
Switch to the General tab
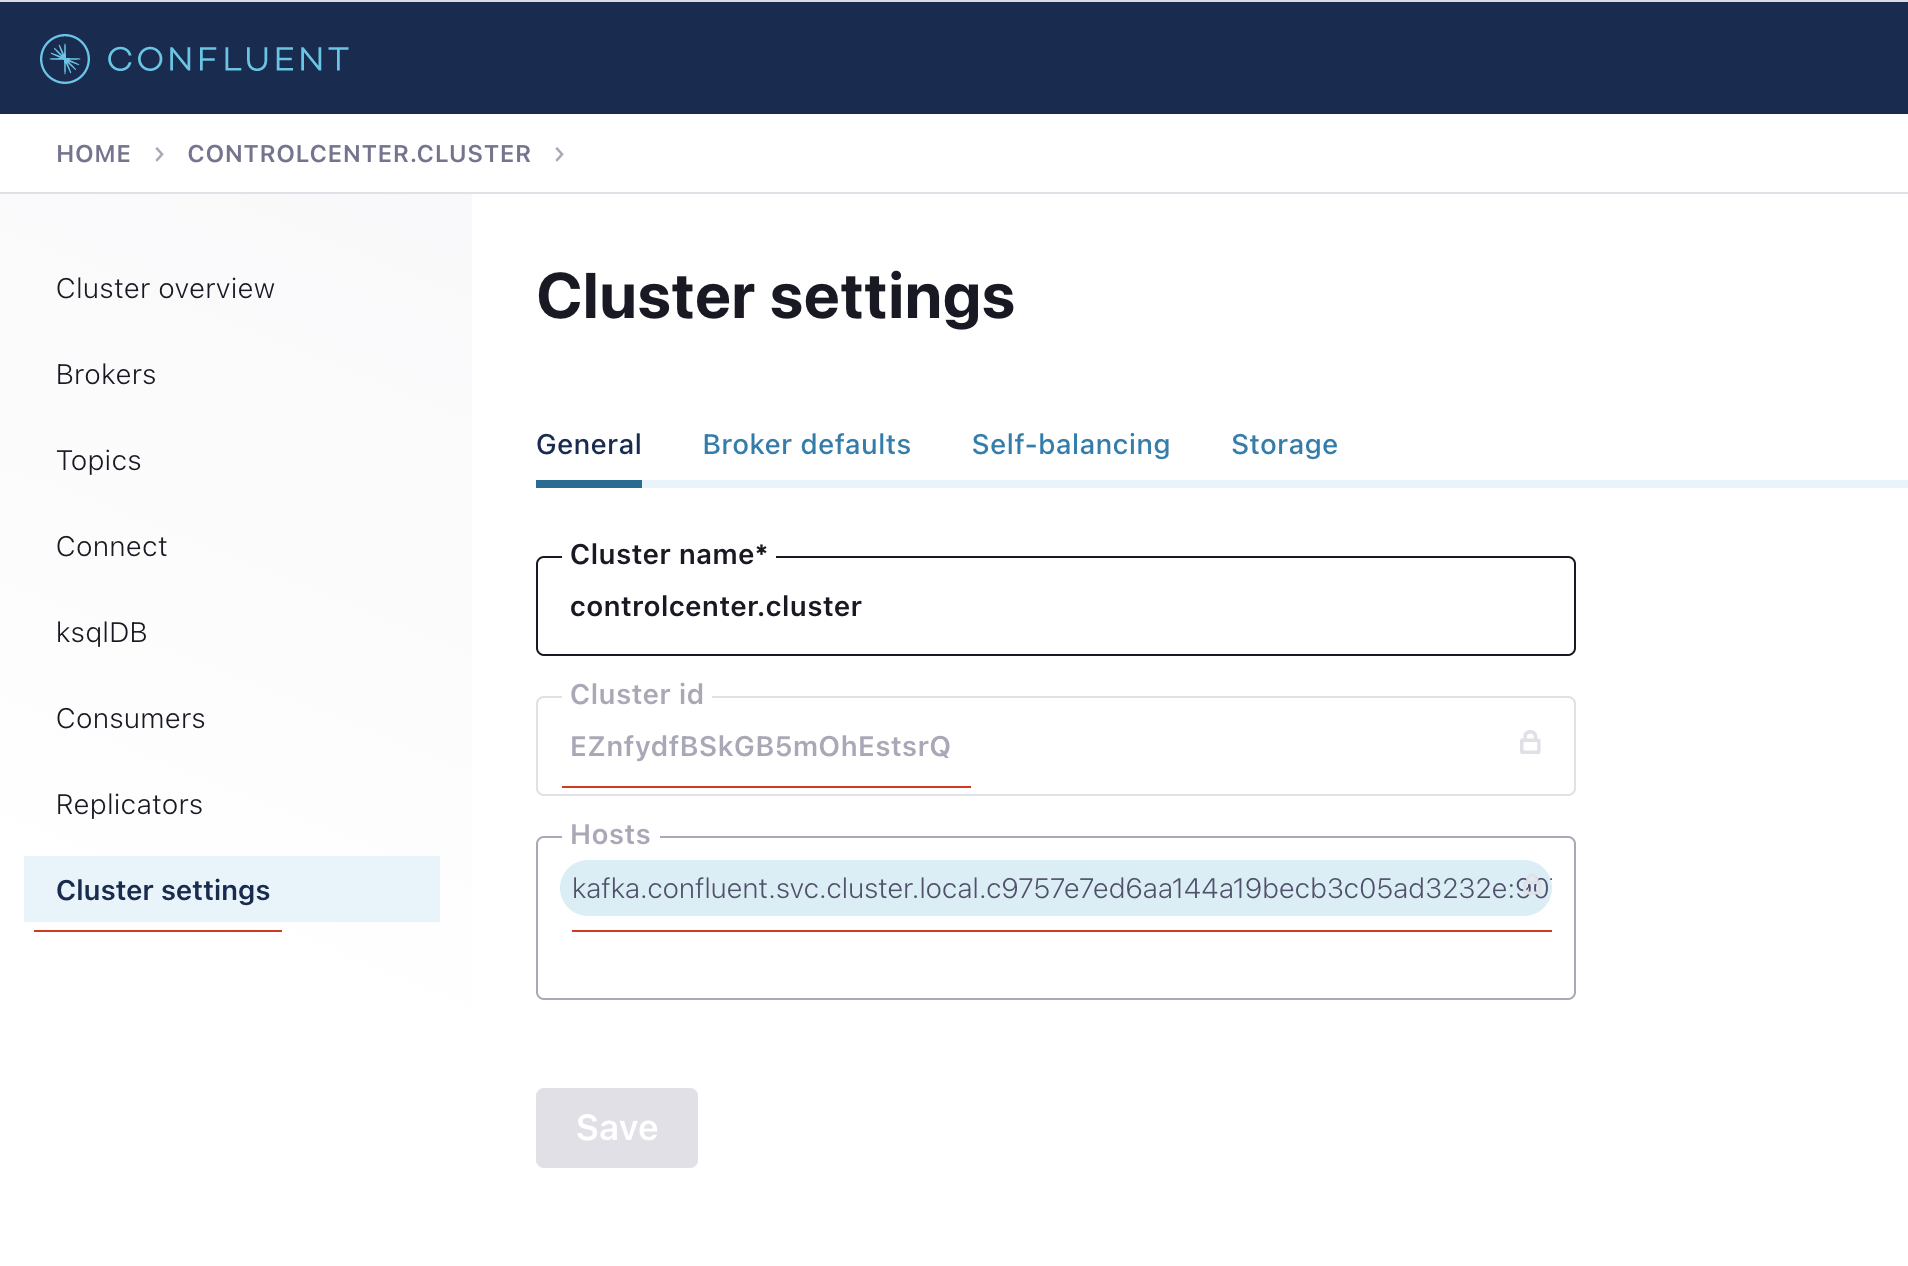(589, 445)
